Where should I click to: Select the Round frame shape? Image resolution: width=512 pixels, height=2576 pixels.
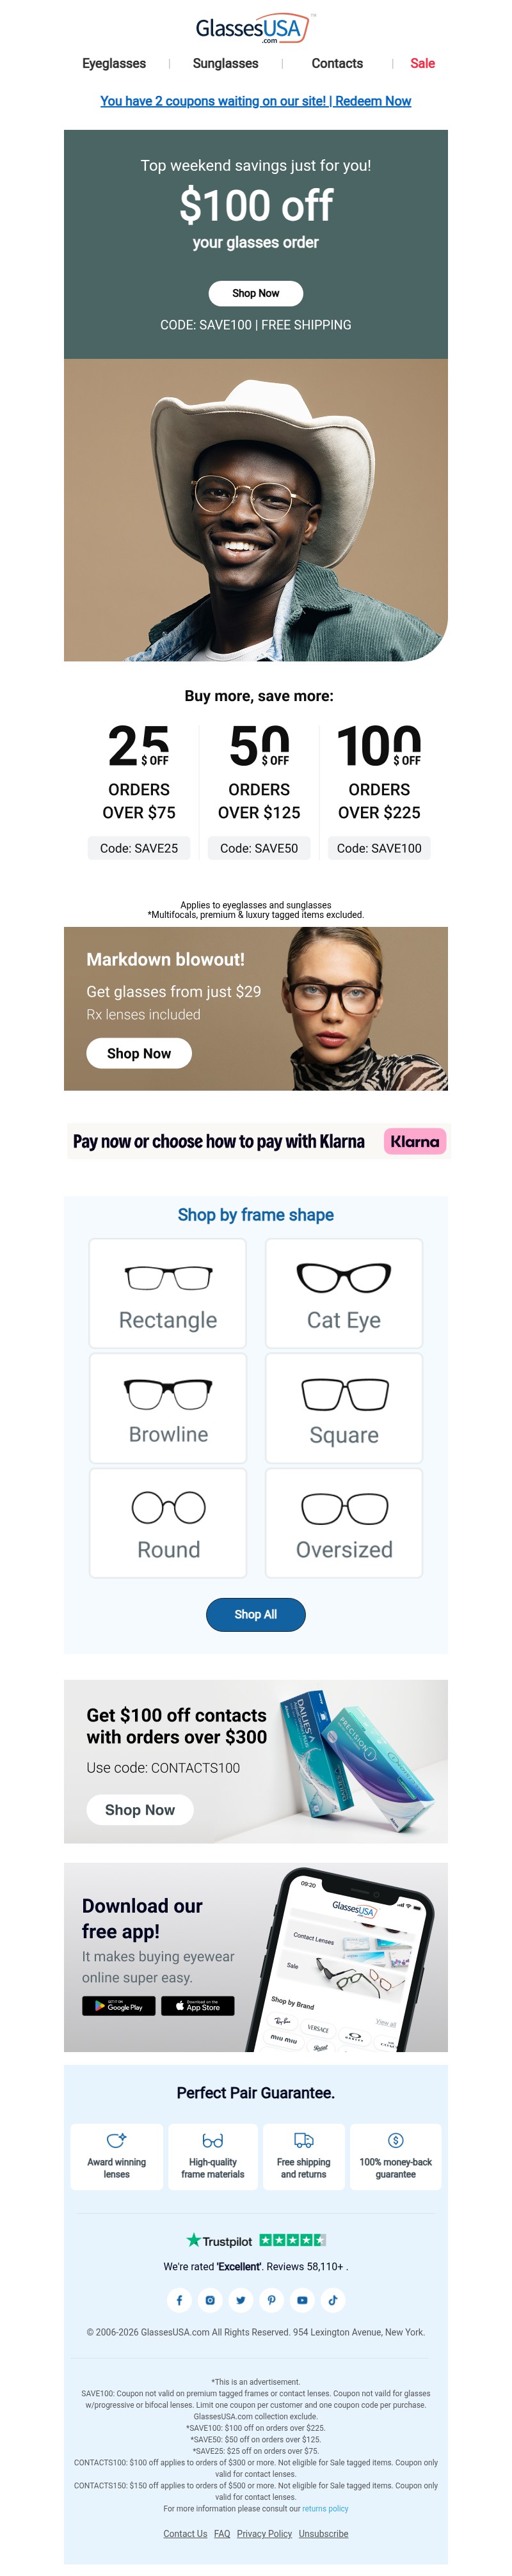click(167, 1522)
